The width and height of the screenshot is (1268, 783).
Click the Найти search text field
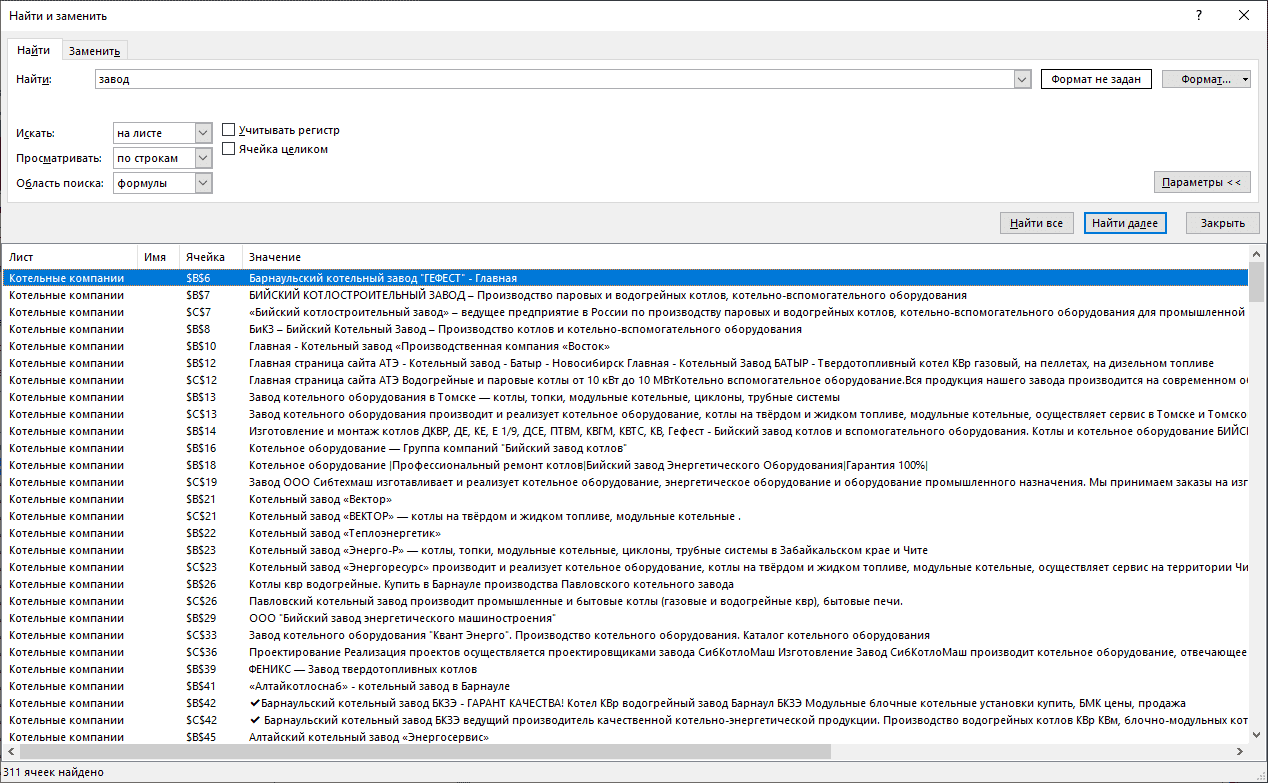(x=555, y=79)
